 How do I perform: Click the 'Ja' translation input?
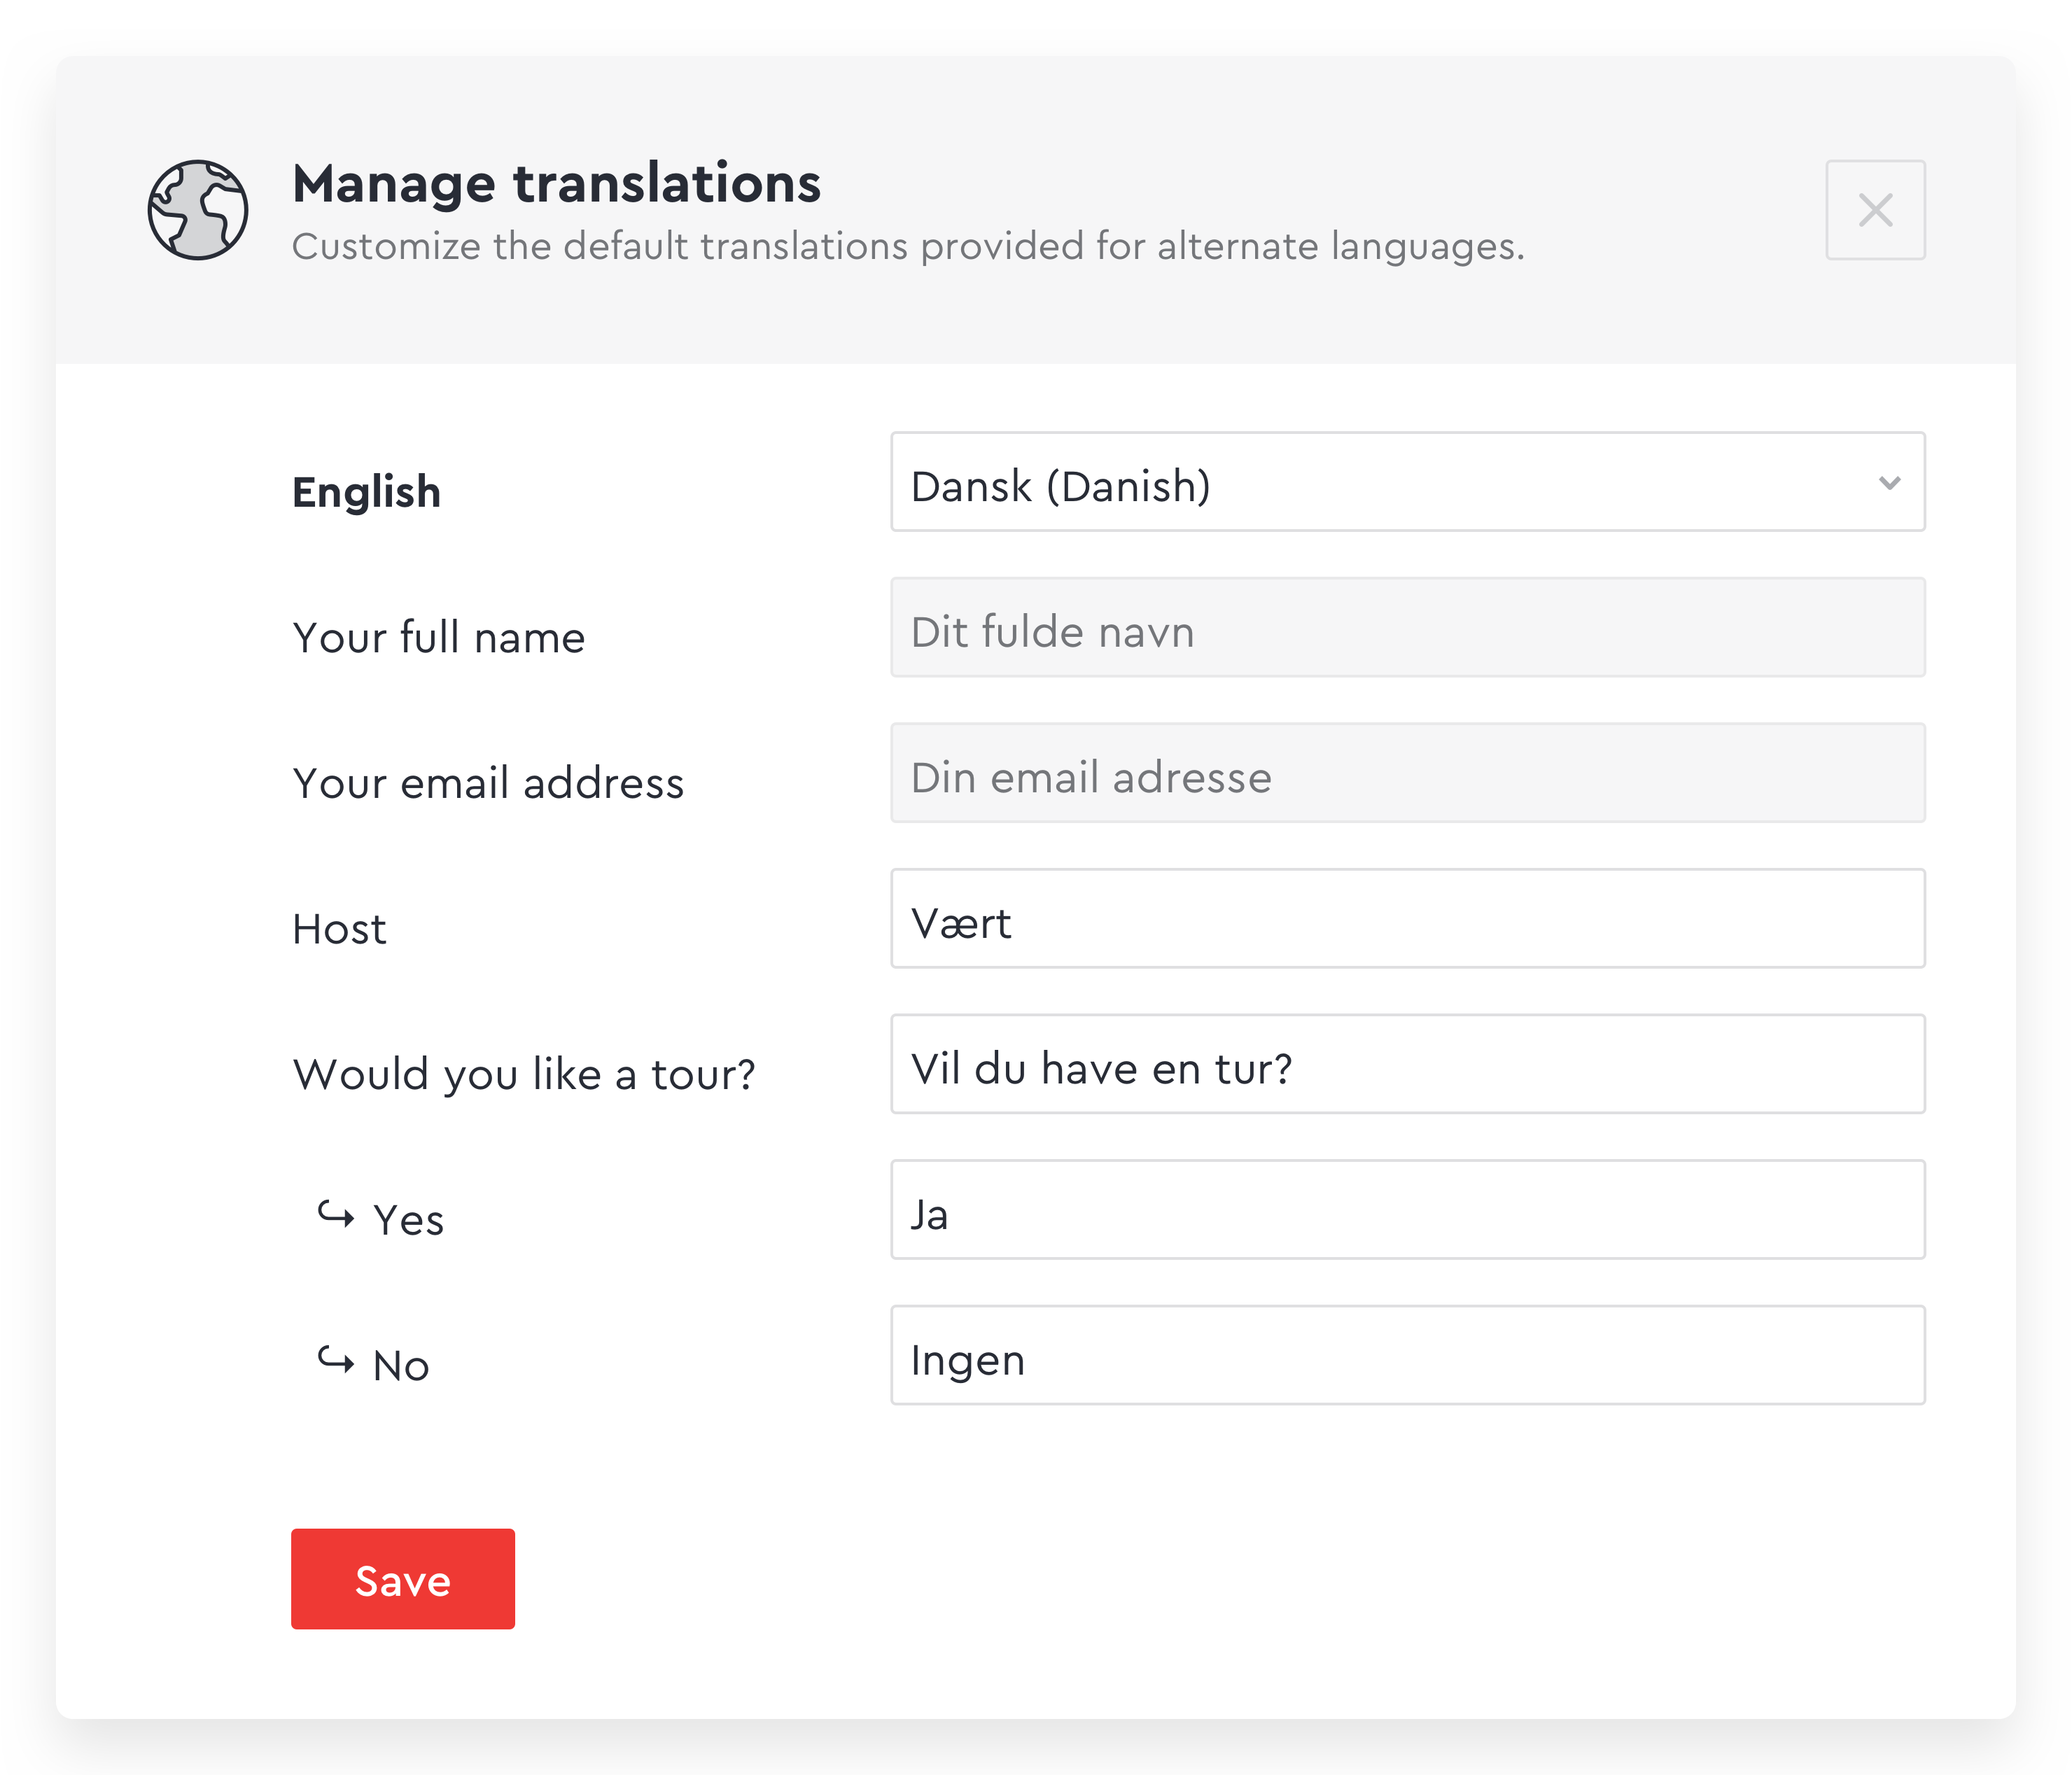[1406, 1210]
